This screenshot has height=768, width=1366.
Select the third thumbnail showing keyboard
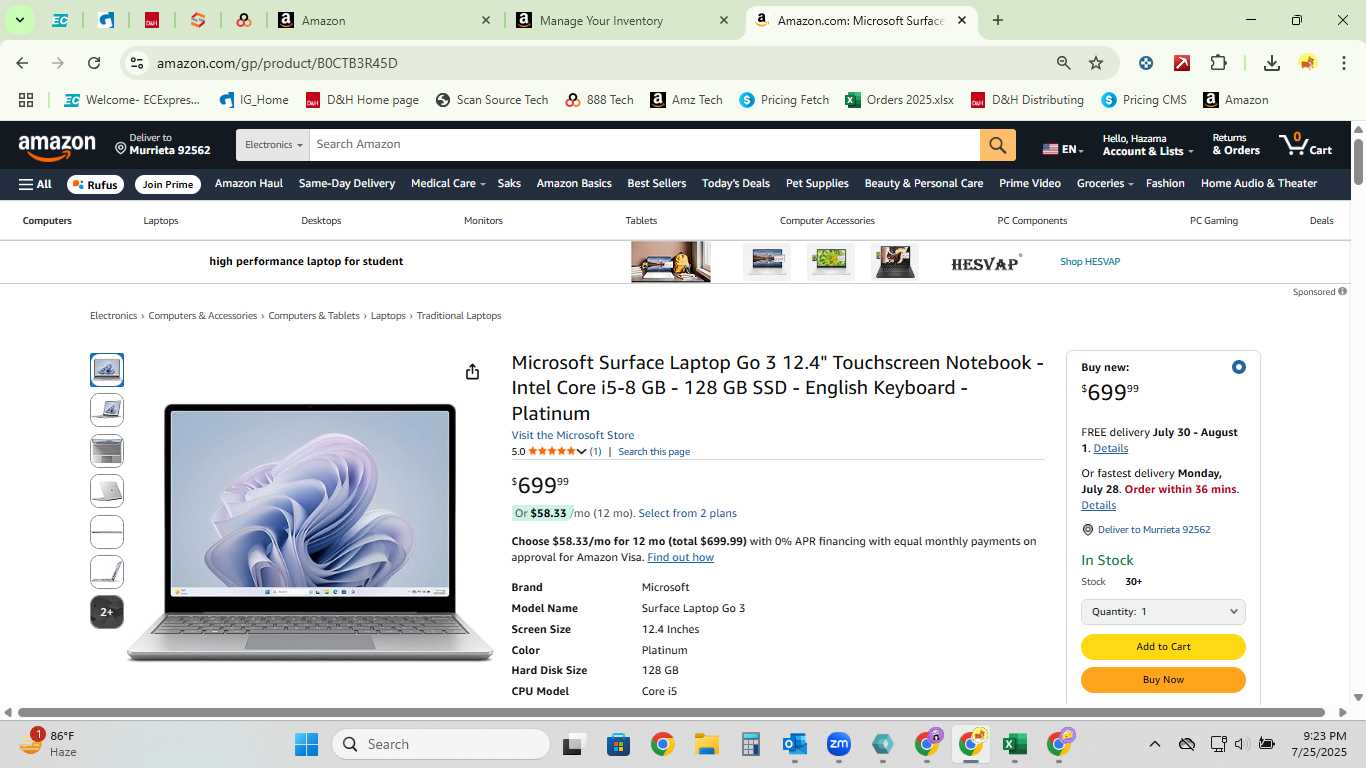[x=107, y=451]
